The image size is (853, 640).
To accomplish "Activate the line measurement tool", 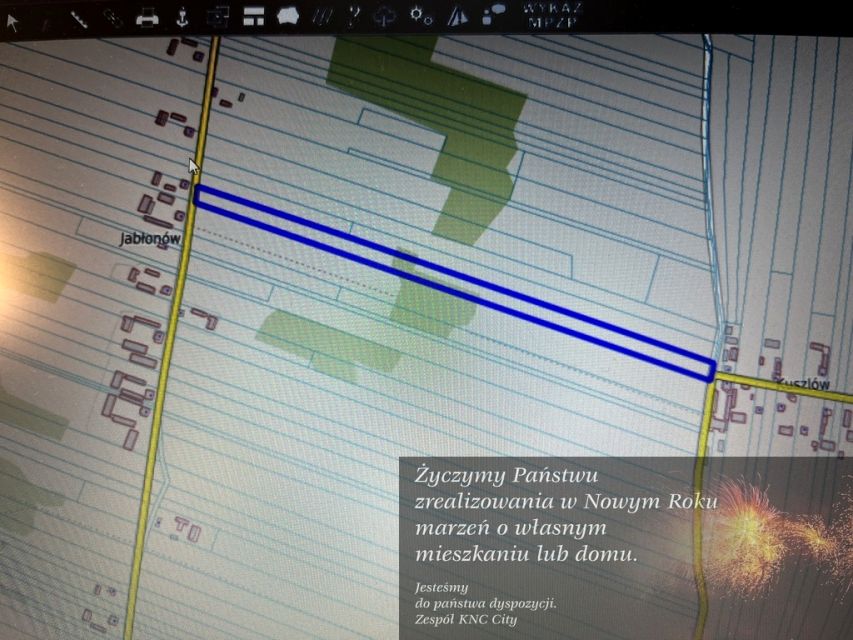I will (x=80, y=19).
